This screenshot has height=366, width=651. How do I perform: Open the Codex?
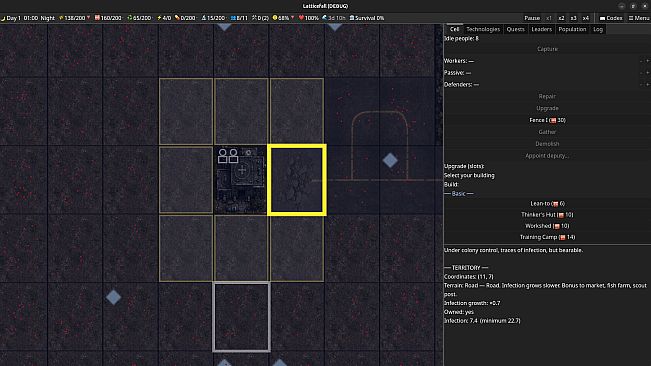click(x=611, y=18)
